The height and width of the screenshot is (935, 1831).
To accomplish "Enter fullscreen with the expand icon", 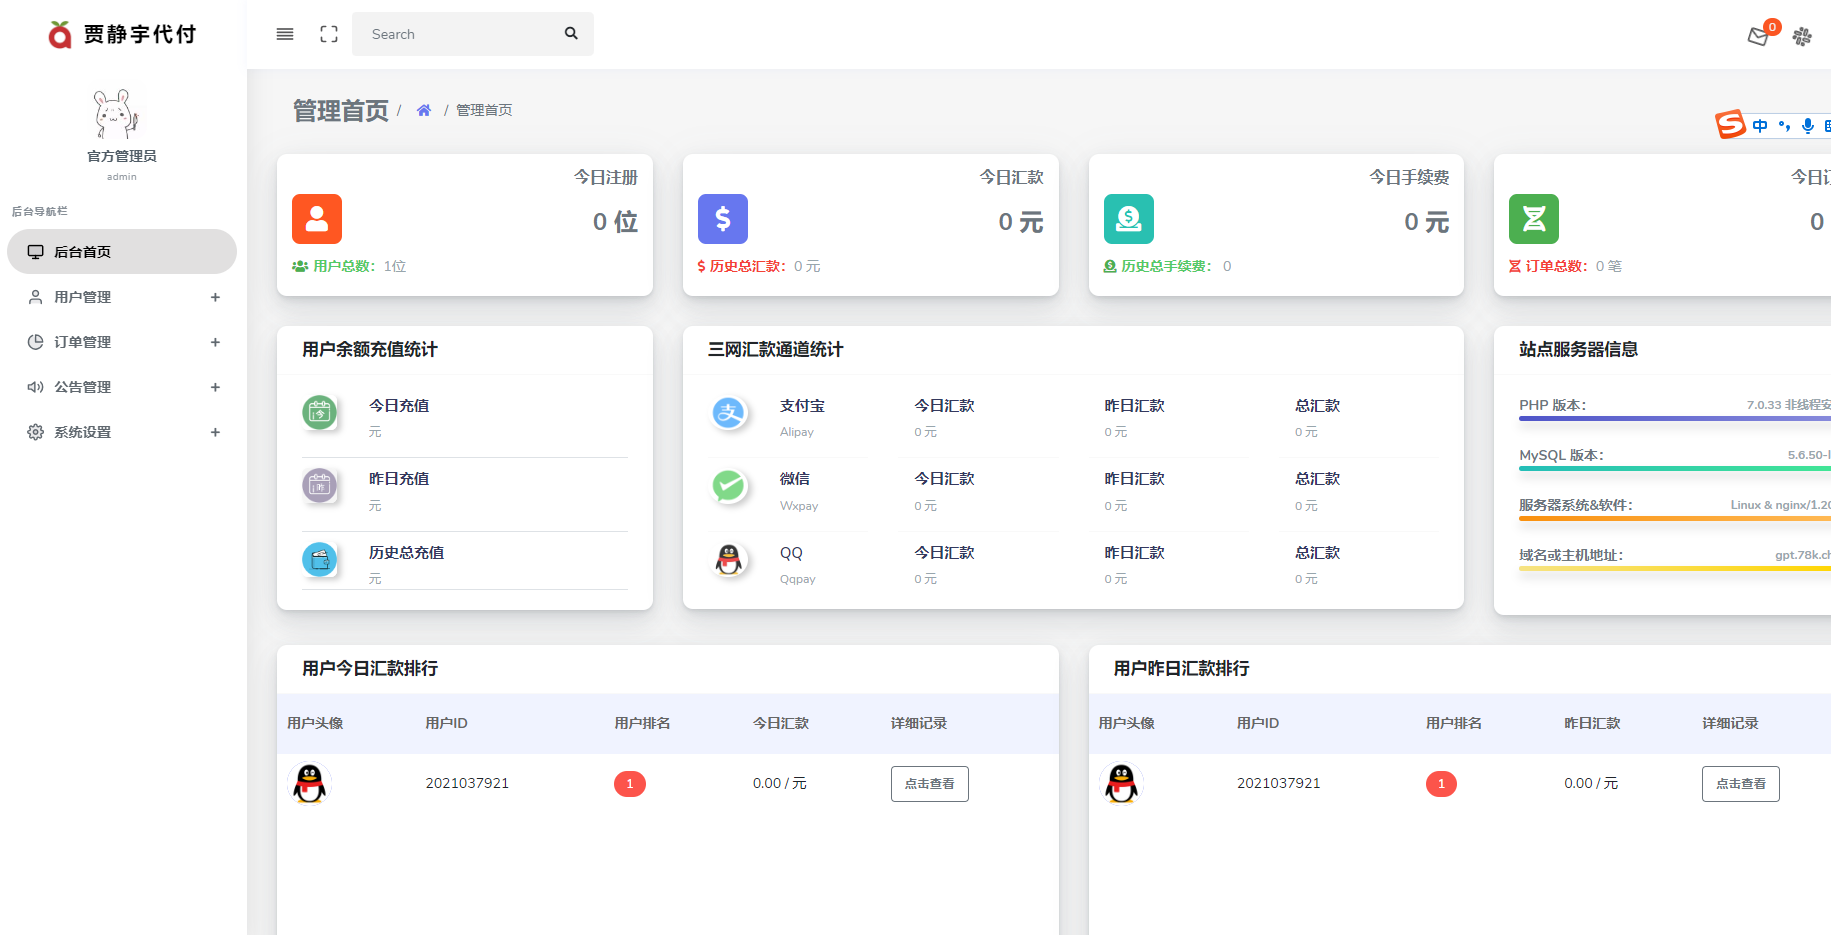I will coord(329,34).
